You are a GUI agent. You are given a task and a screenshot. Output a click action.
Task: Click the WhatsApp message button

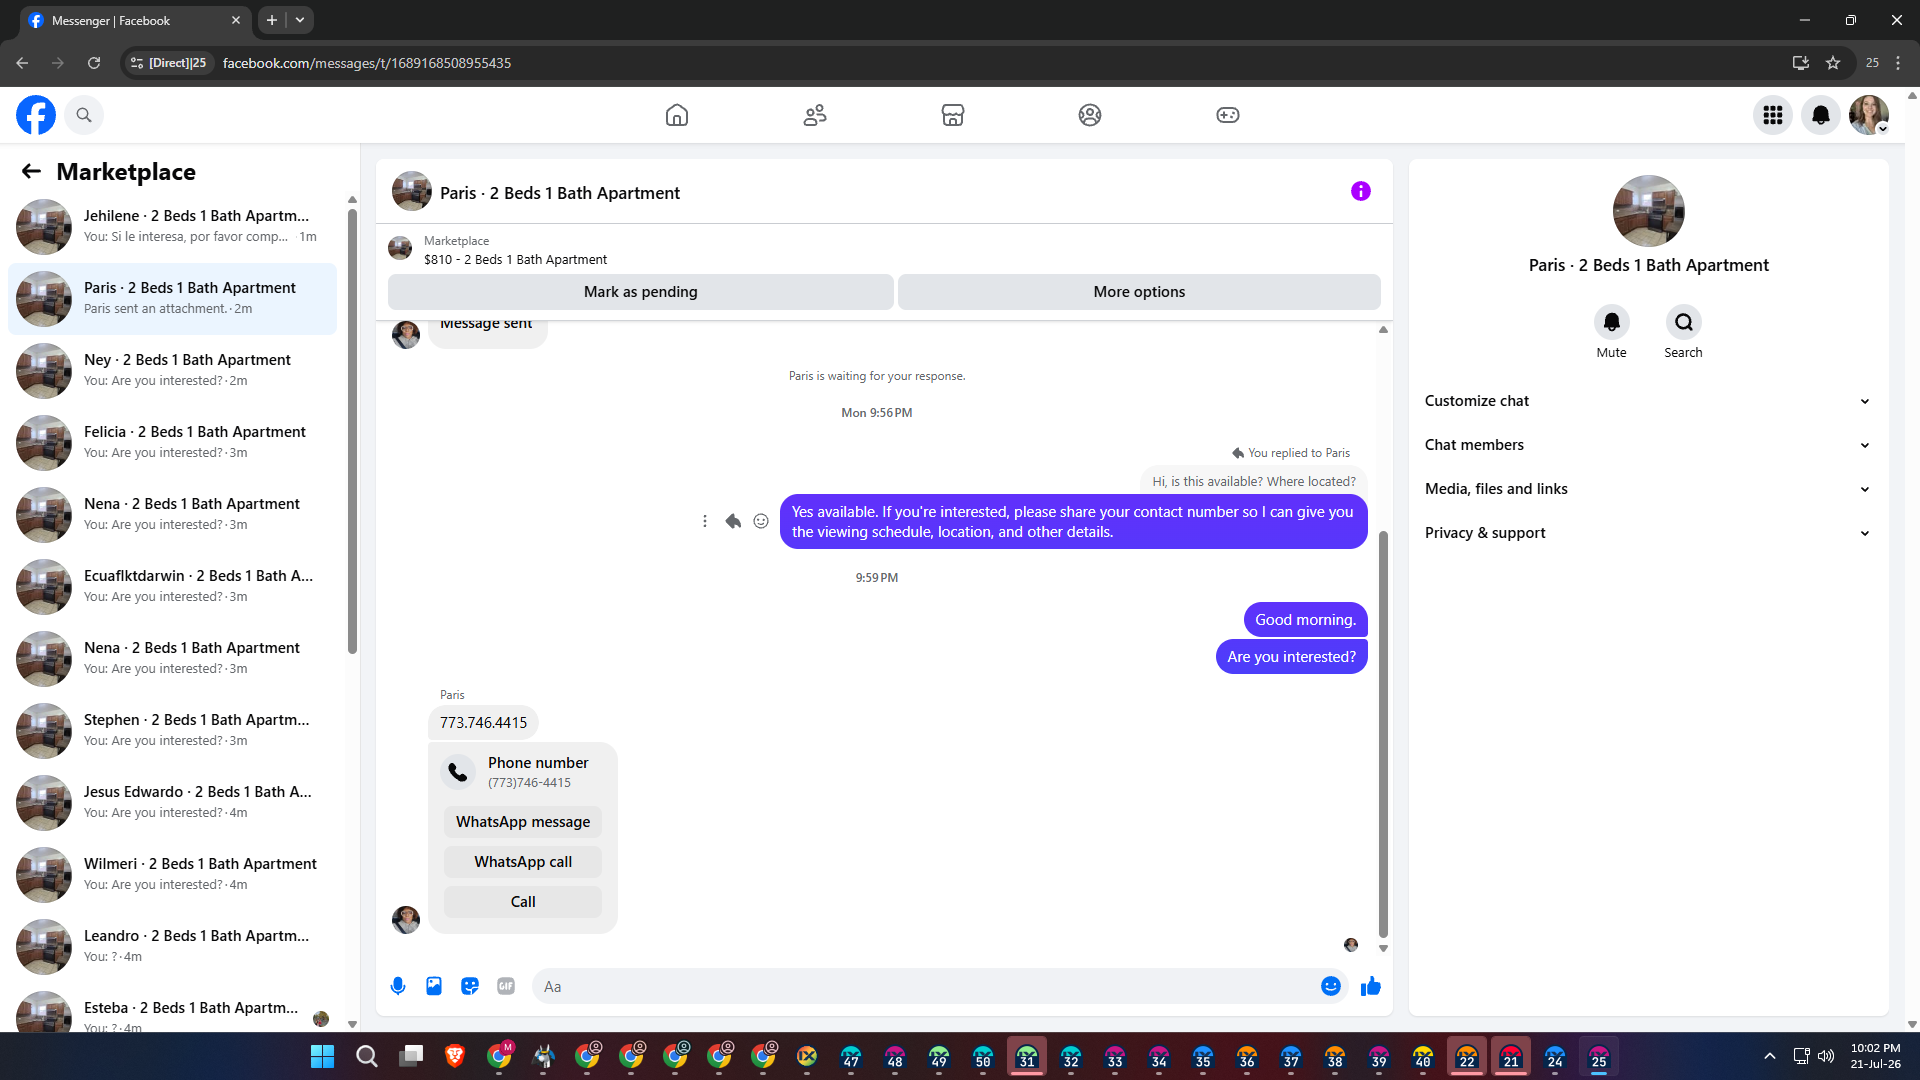point(523,822)
